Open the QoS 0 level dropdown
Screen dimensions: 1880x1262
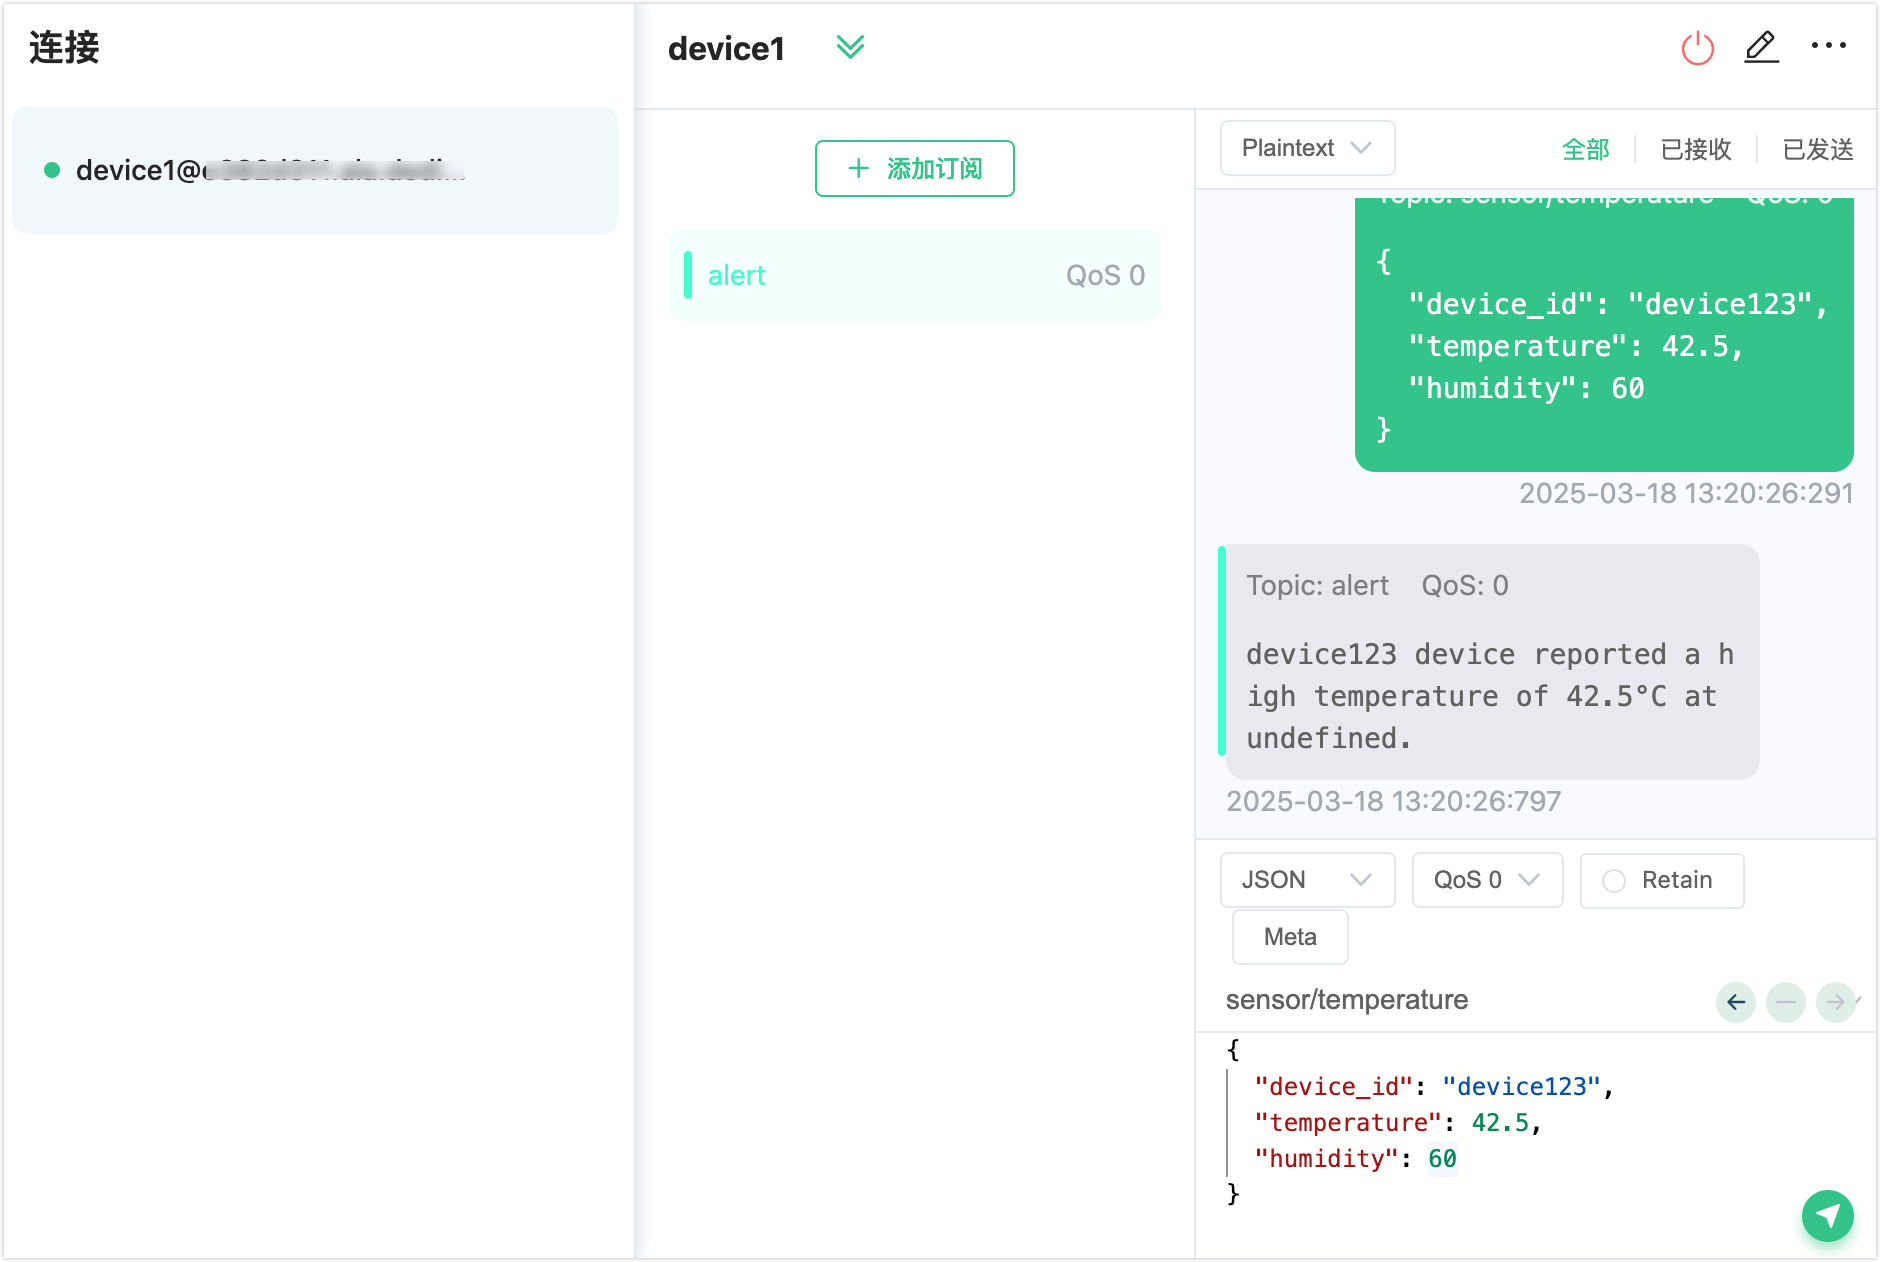coord(1486,880)
